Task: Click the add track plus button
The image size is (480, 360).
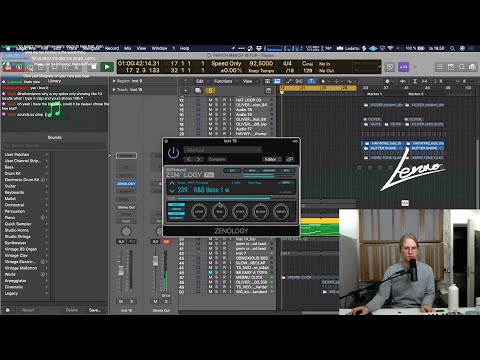Action: pyautogui.click(x=186, y=90)
